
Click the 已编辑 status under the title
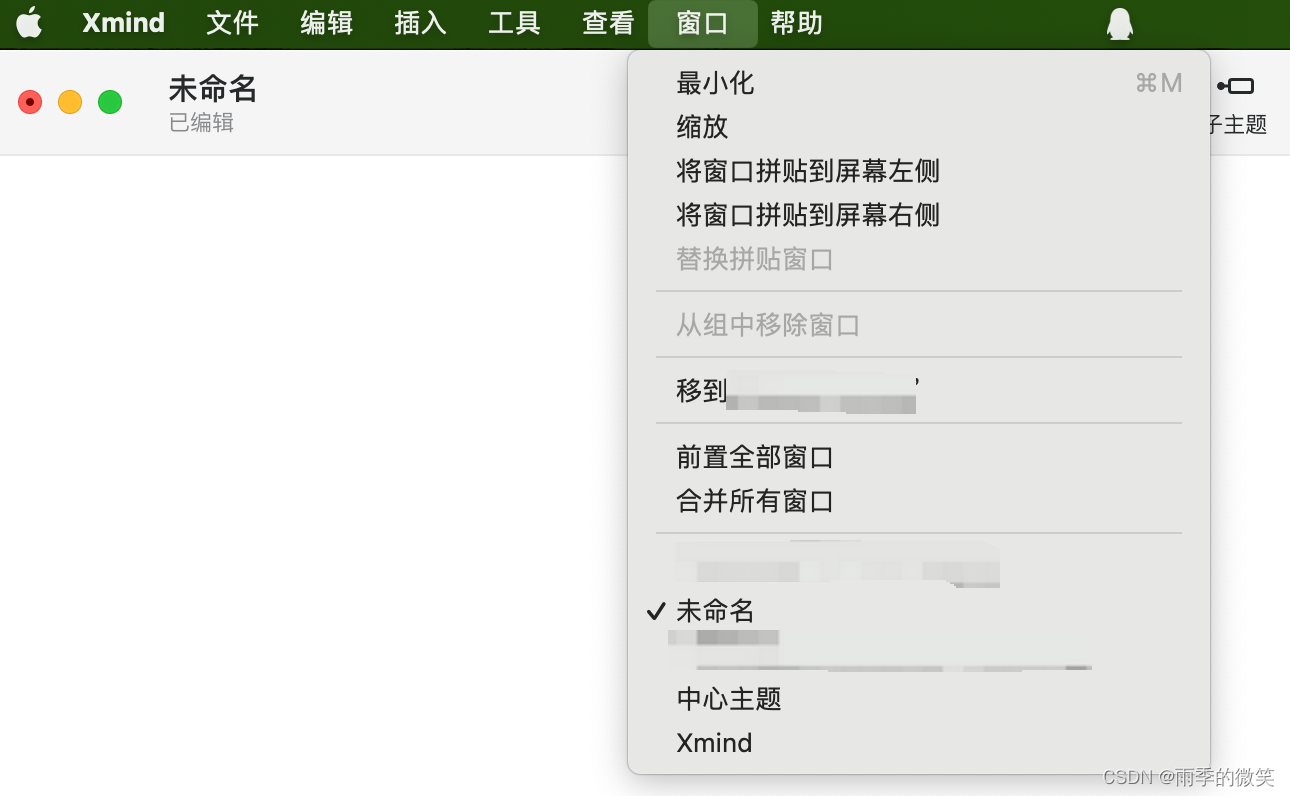tap(201, 123)
